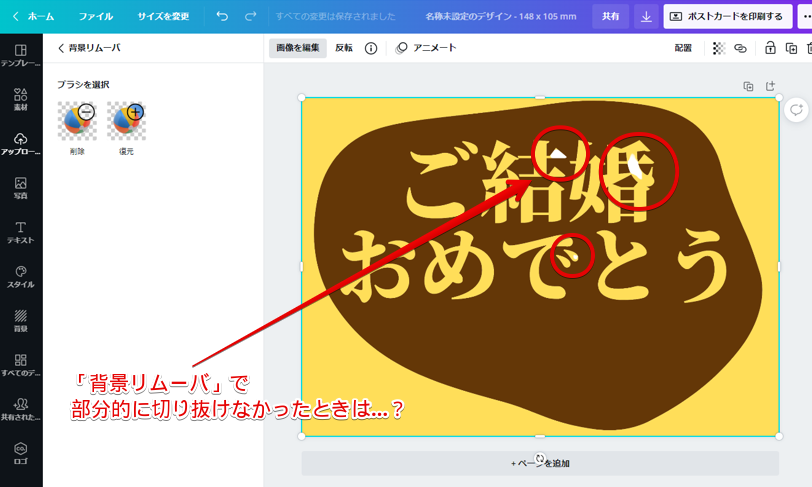This screenshot has height=487, width=812.
Task: Click ポストカードを印刷する button
Action: (728, 17)
